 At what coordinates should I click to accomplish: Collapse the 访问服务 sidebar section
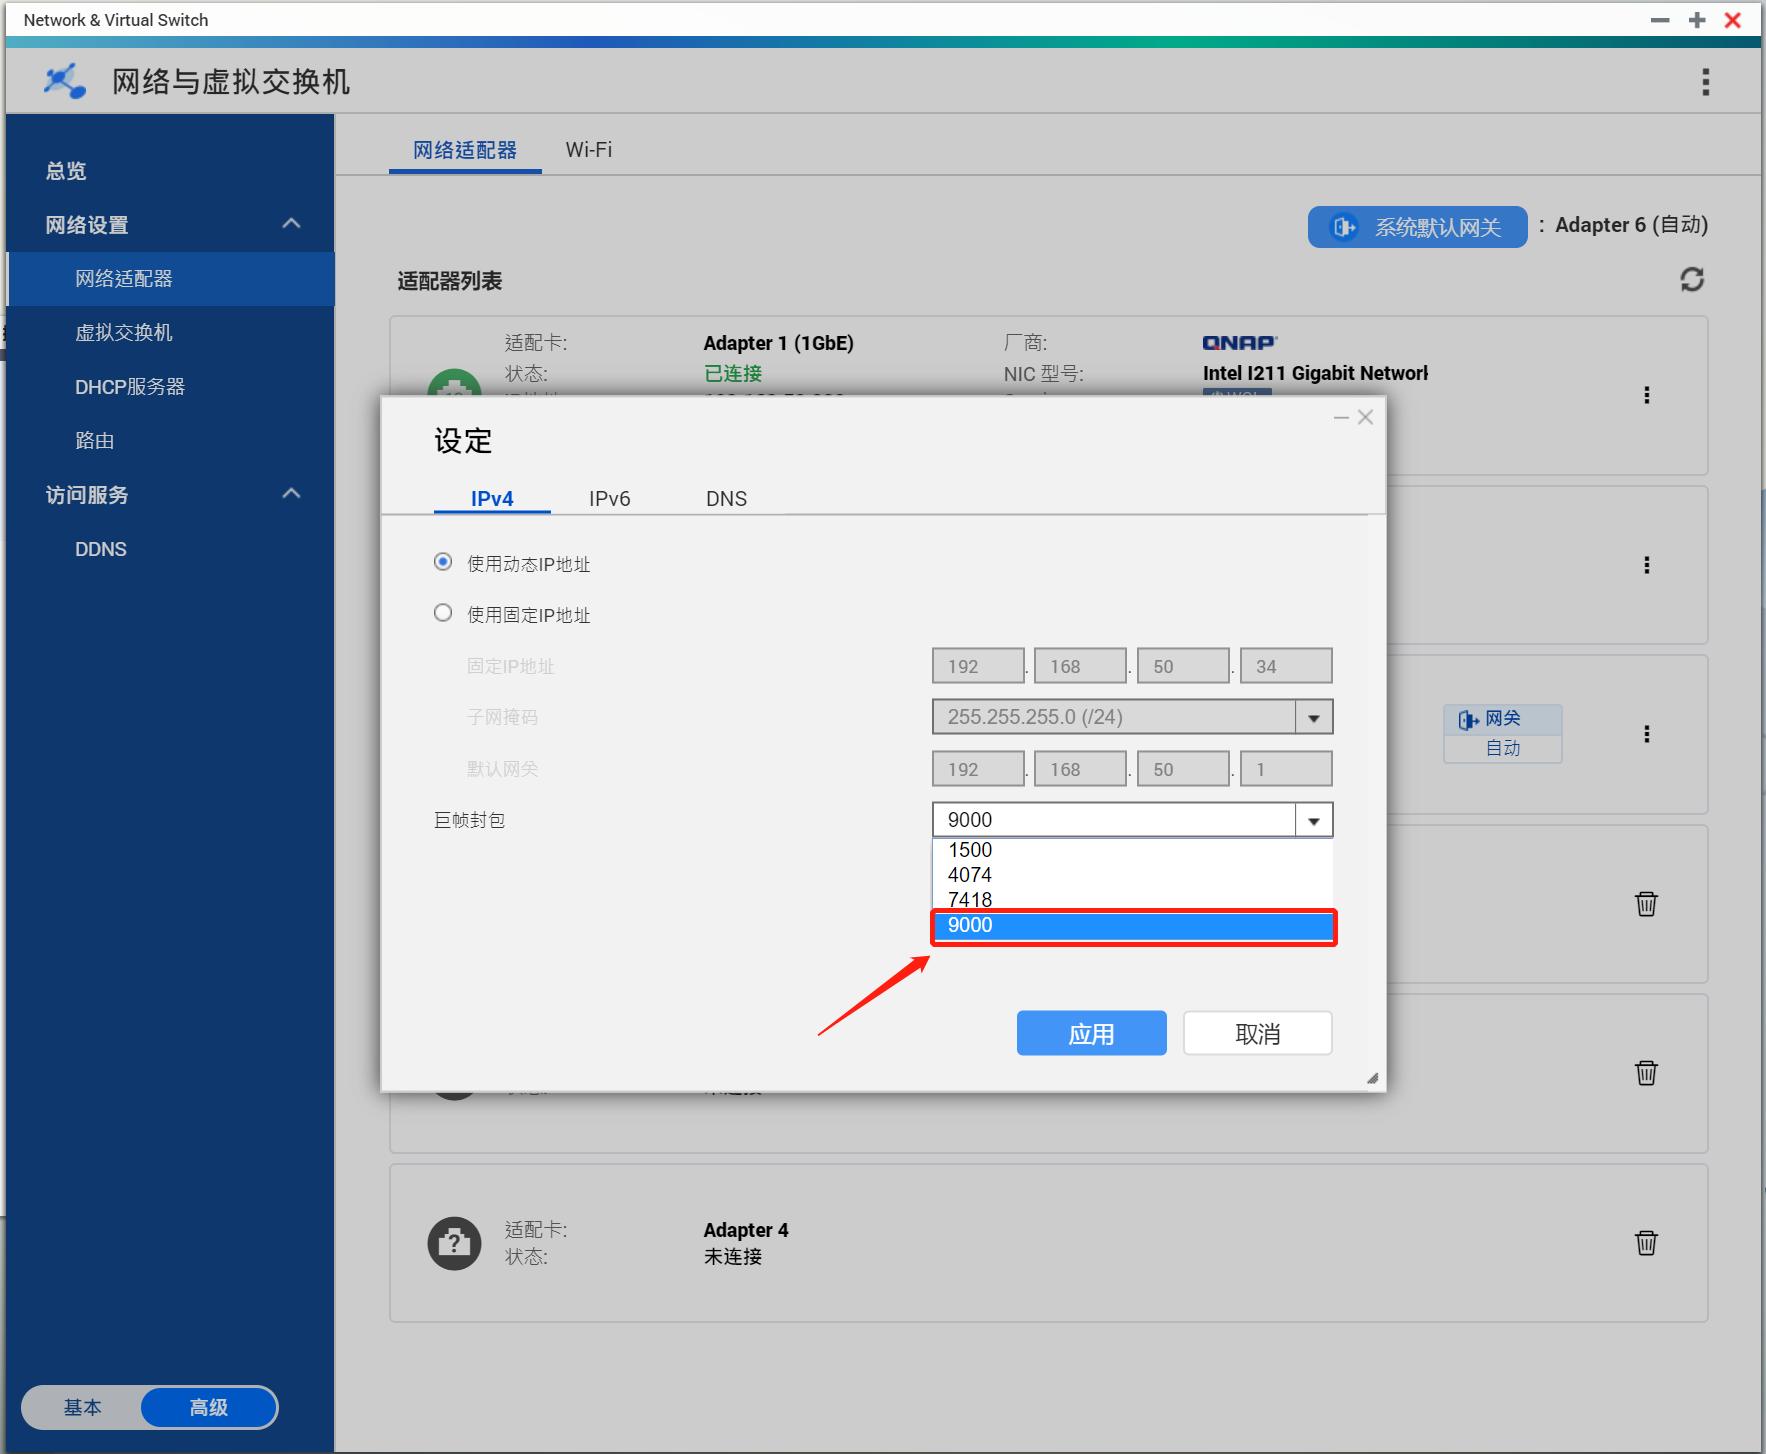coord(291,494)
